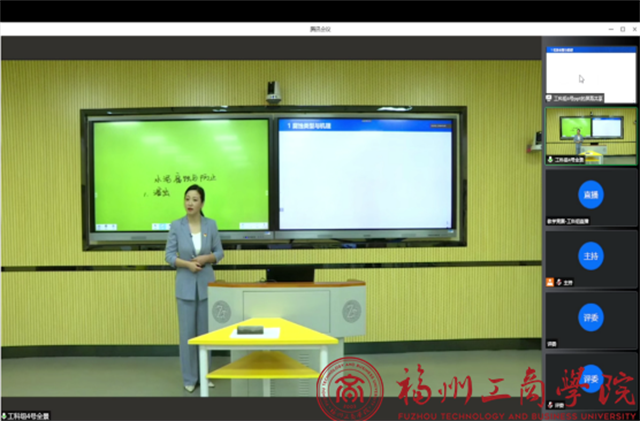Click screen share icon on first tile

tap(549, 99)
